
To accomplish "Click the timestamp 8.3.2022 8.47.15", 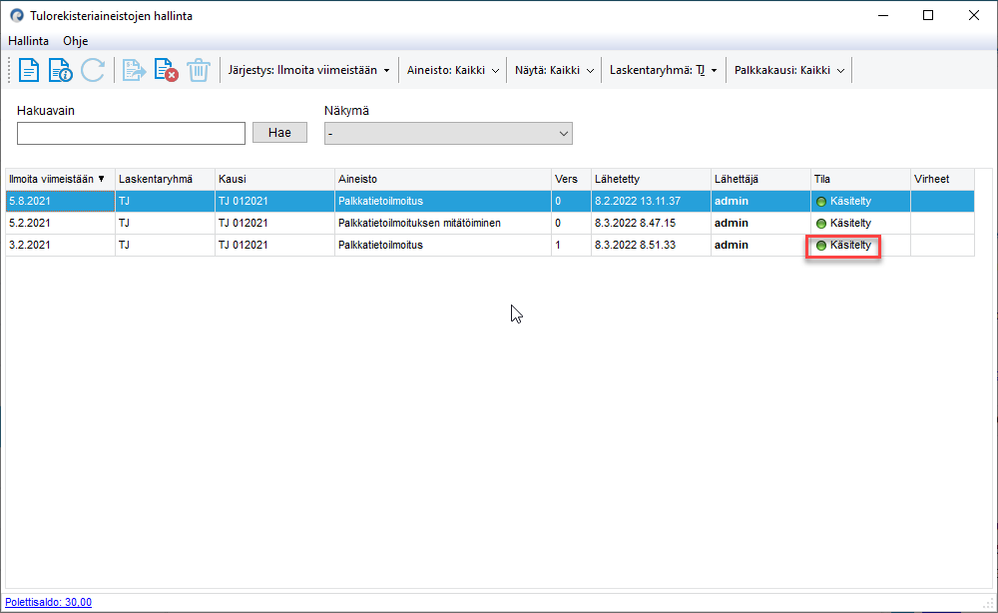I will 635,223.
